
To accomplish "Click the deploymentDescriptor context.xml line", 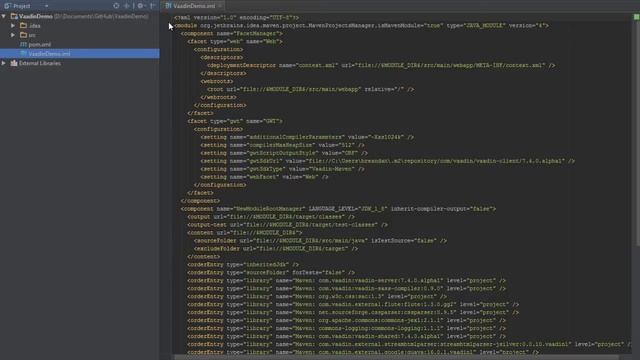I will pos(381,65).
